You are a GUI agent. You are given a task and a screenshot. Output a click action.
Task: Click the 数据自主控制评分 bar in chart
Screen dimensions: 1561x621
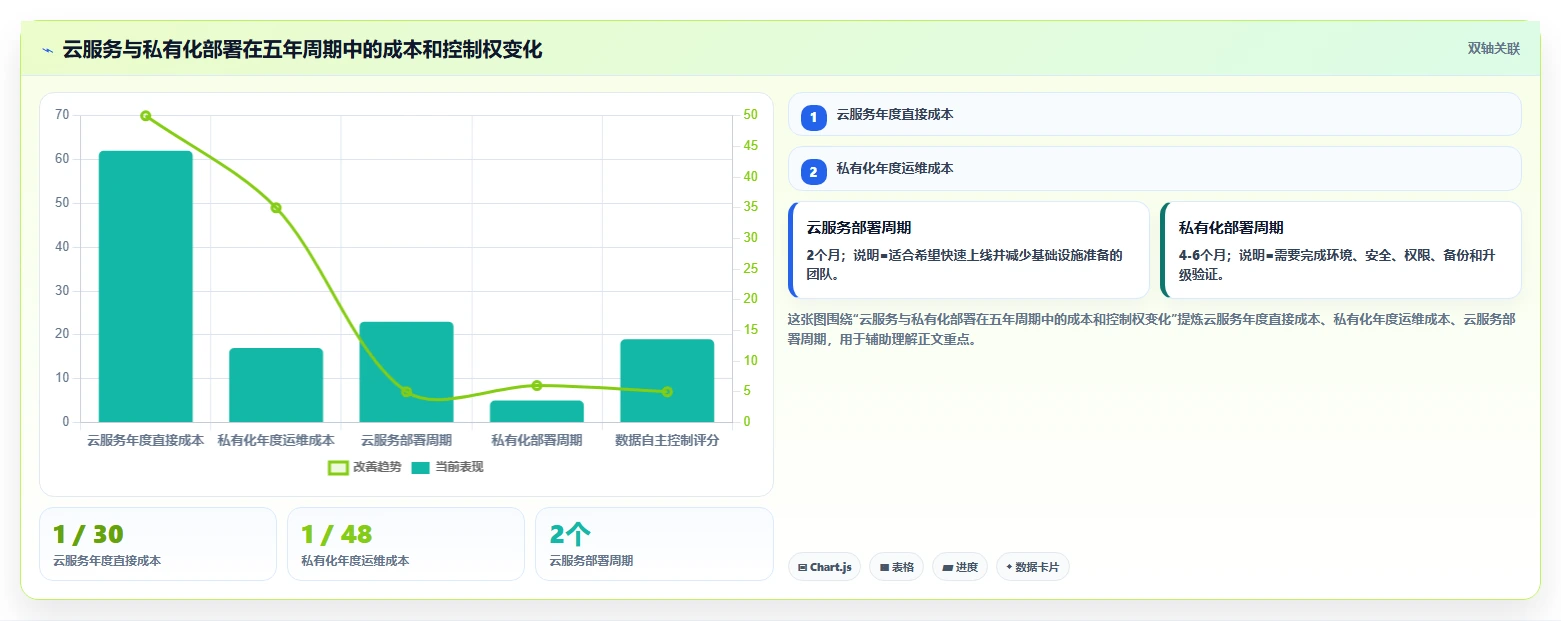click(x=667, y=381)
